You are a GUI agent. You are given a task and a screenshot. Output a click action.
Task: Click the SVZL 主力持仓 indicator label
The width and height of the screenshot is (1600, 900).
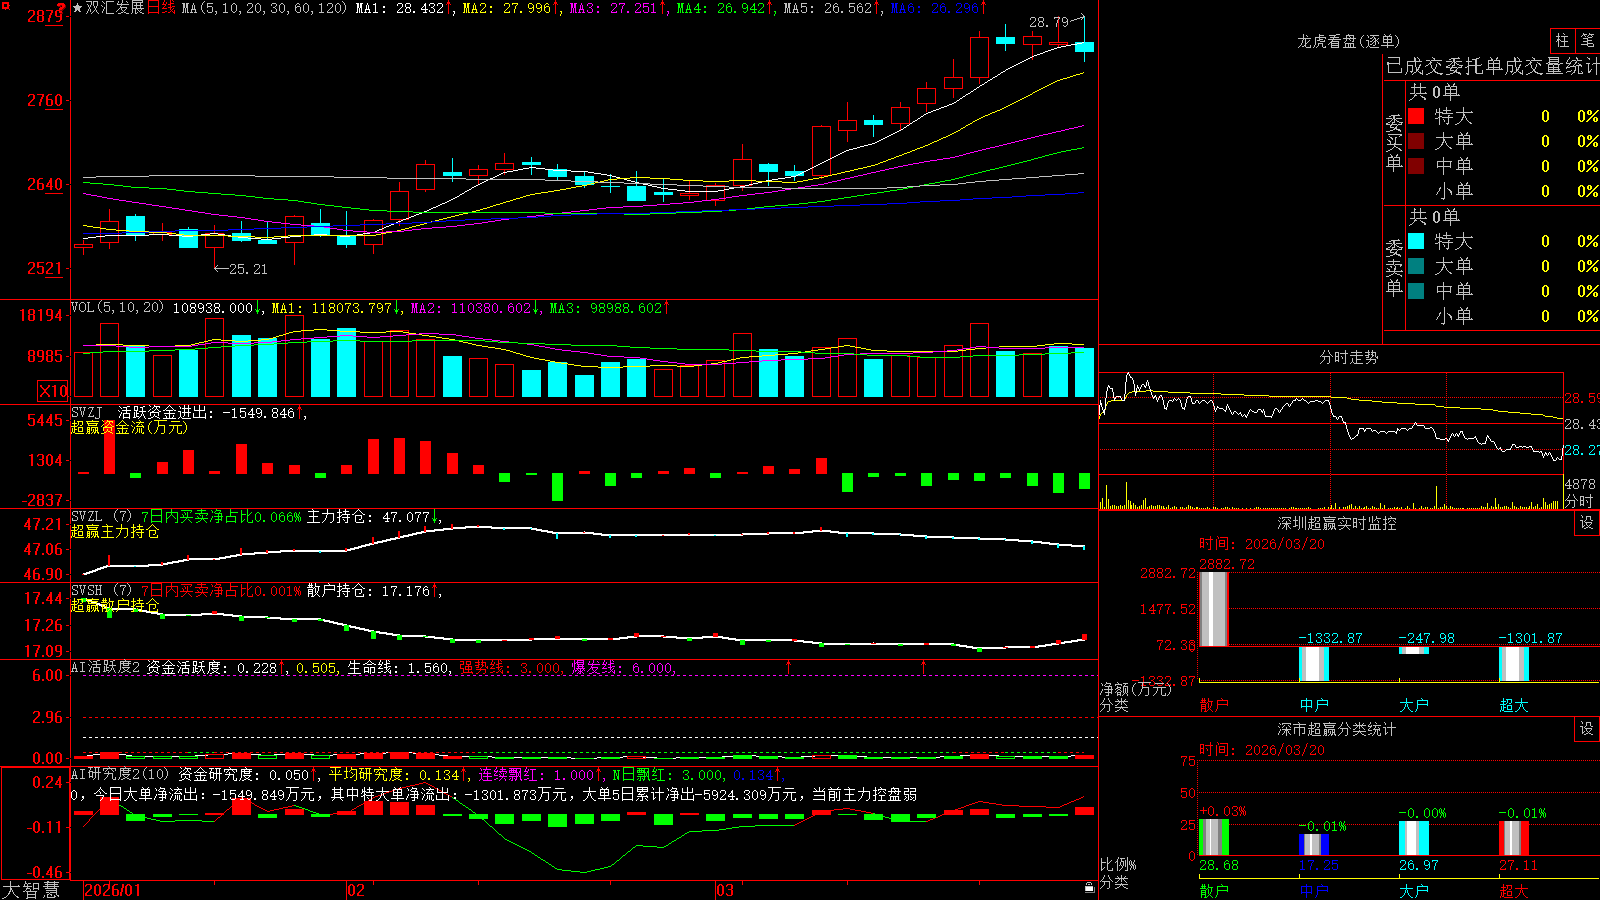255,517
